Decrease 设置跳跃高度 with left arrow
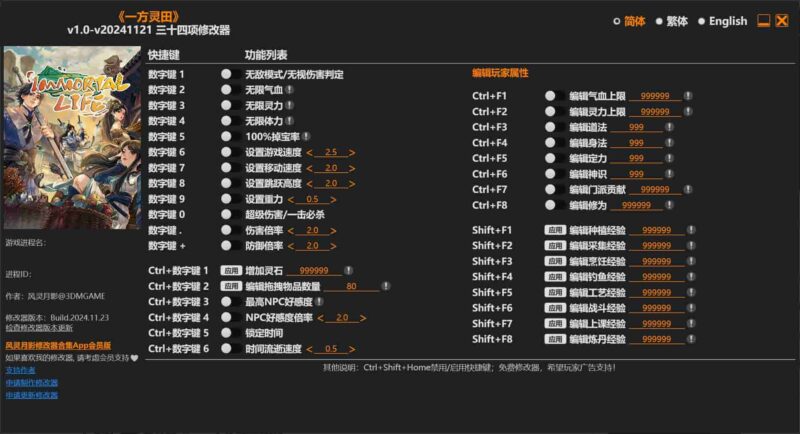This screenshot has height=434, width=800. tap(309, 184)
